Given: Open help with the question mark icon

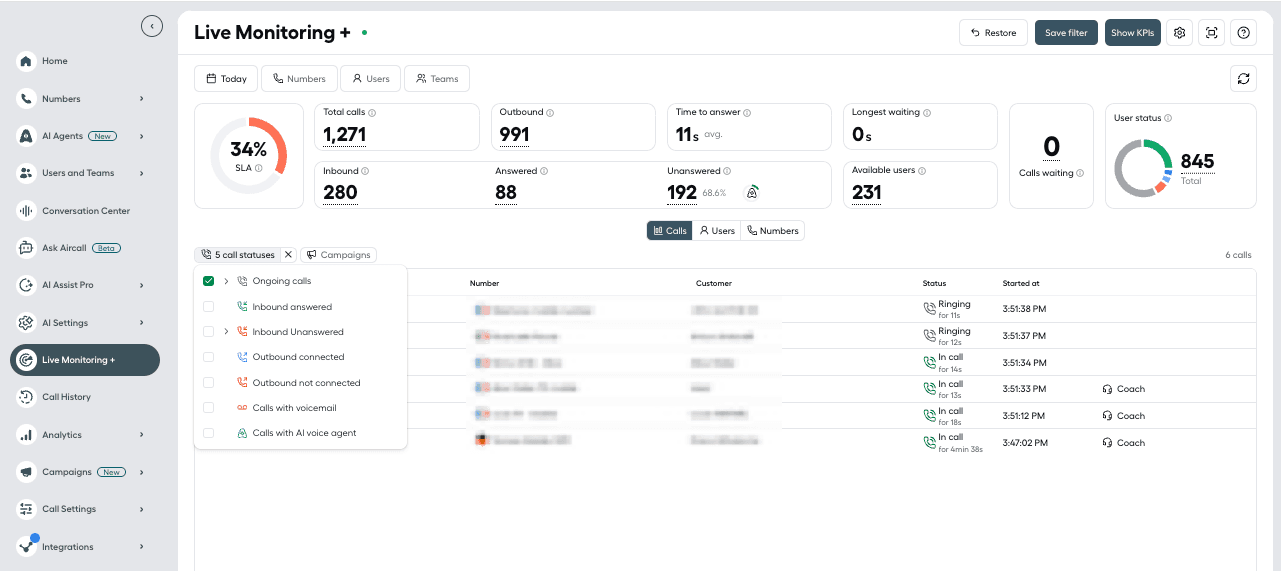Looking at the screenshot, I should coord(1244,33).
